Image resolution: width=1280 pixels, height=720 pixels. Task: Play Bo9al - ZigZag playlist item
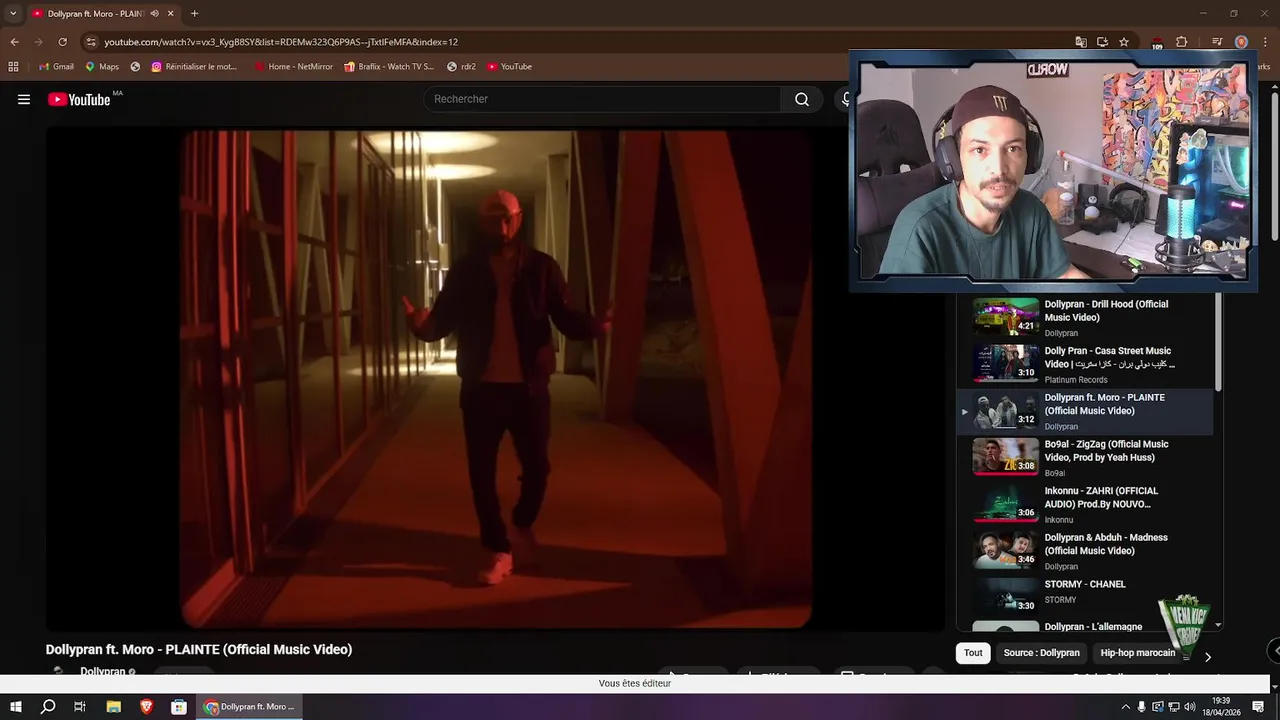point(1085,458)
